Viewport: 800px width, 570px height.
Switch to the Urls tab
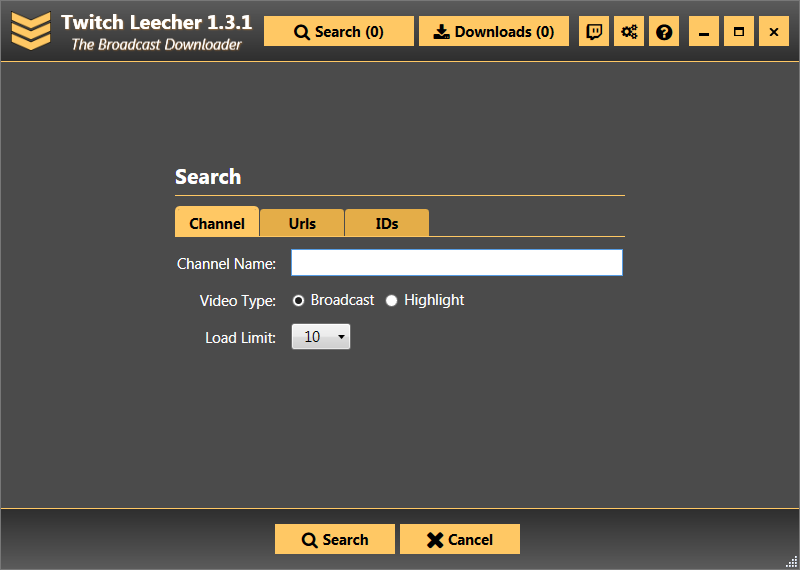point(302,223)
